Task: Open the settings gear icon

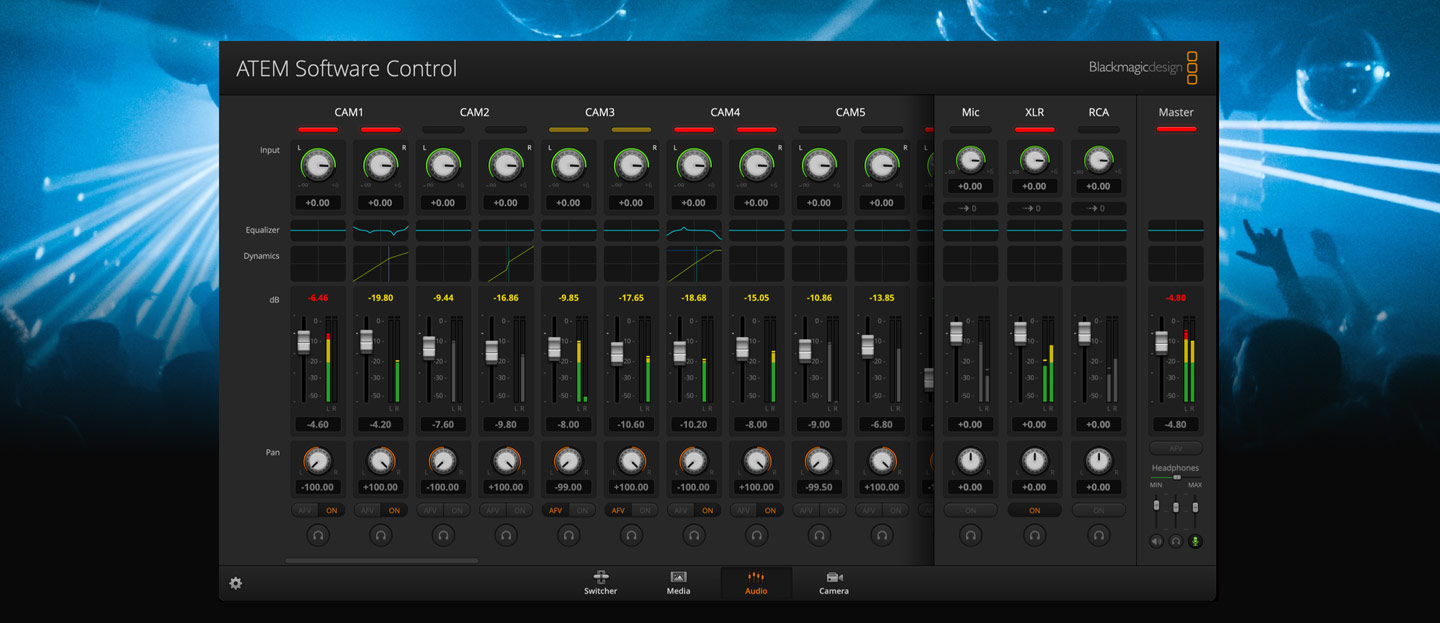Action: (236, 583)
